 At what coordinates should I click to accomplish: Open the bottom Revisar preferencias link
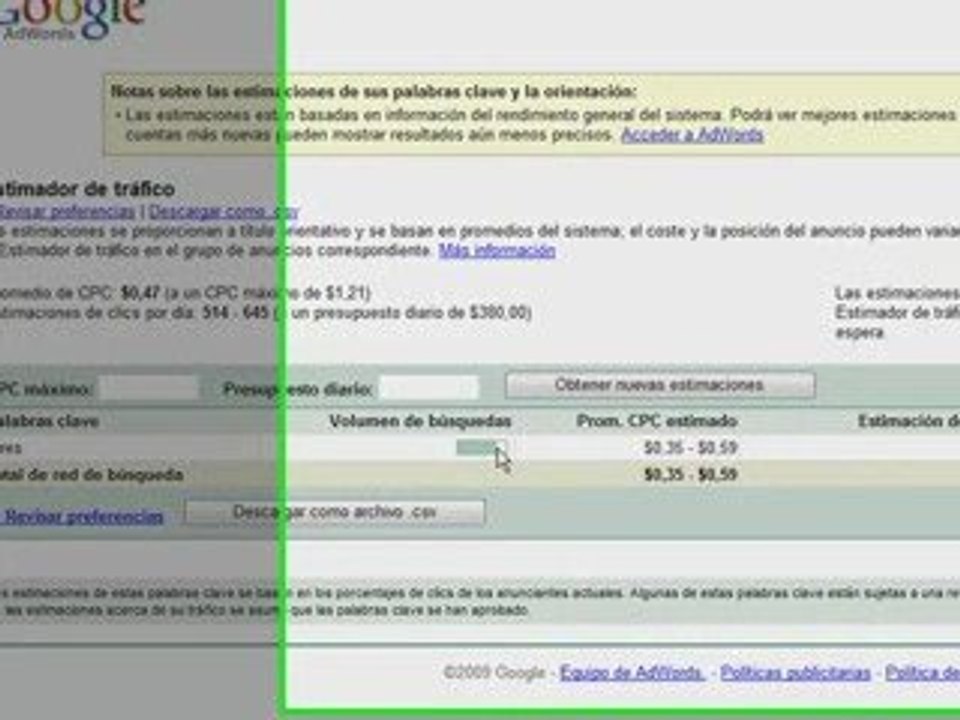tap(84, 517)
